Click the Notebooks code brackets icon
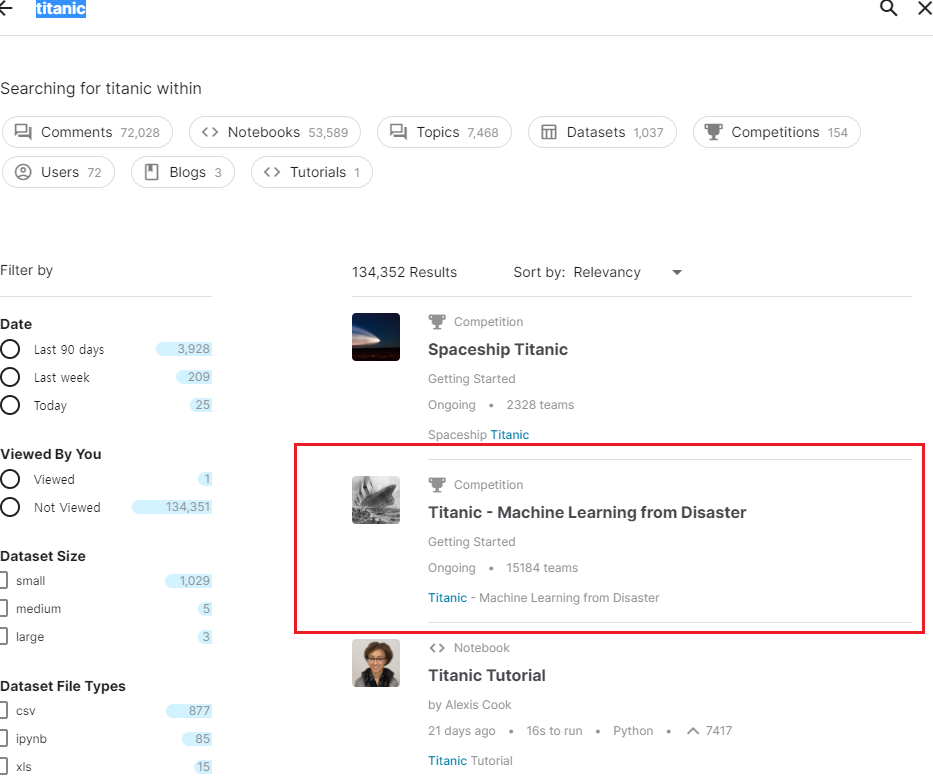This screenshot has height=779, width=933. coord(210,132)
